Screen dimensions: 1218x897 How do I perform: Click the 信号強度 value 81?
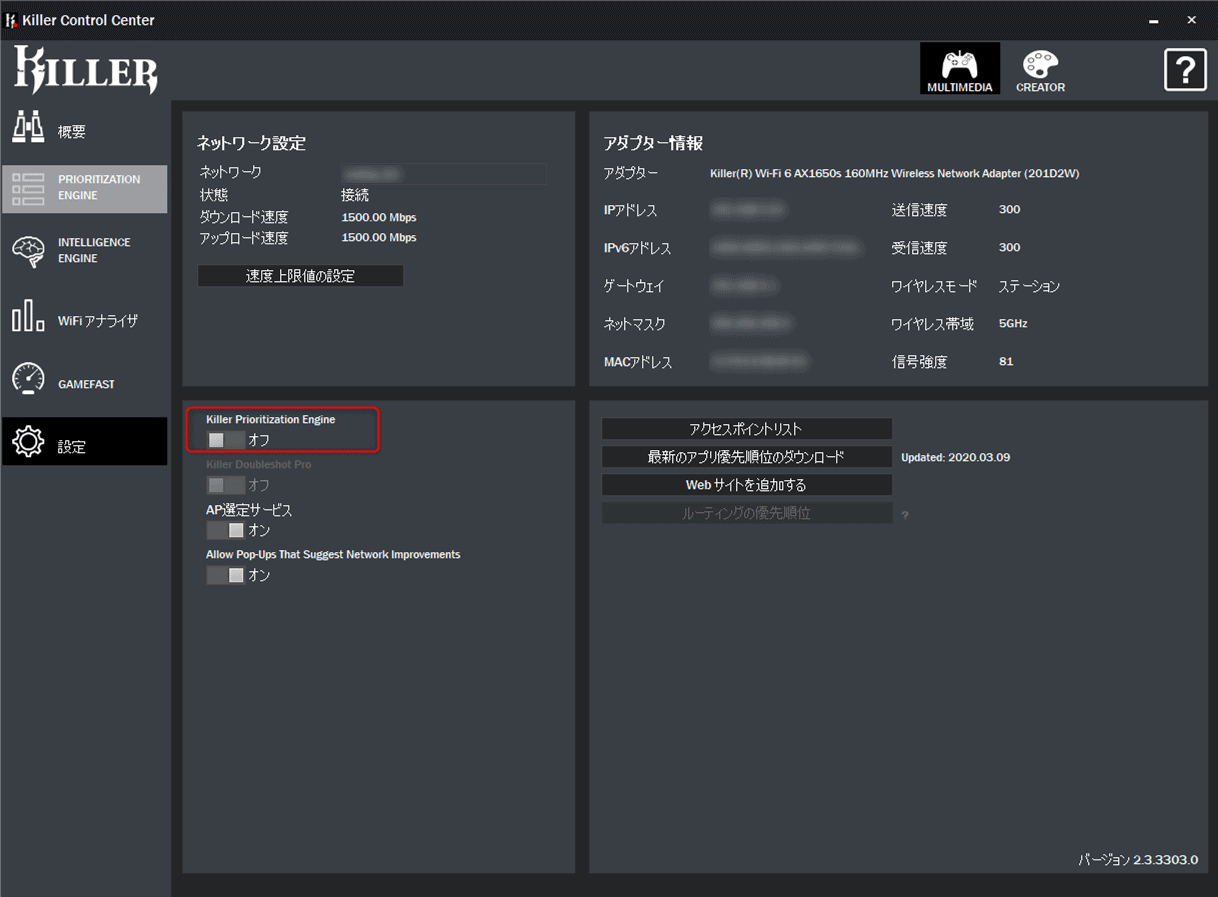pyautogui.click(x=1006, y=362)
